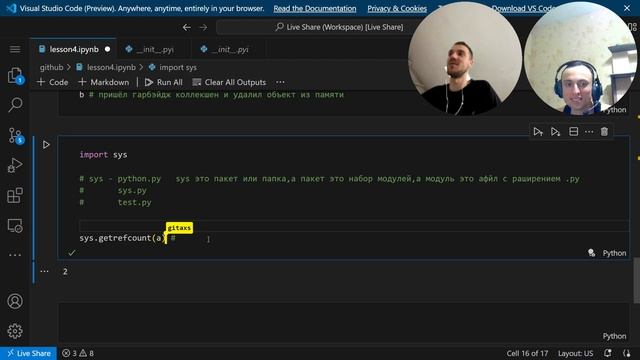This screenshot has width=640, height=360.
Task: Open cell output more actions
Action: 44,271
